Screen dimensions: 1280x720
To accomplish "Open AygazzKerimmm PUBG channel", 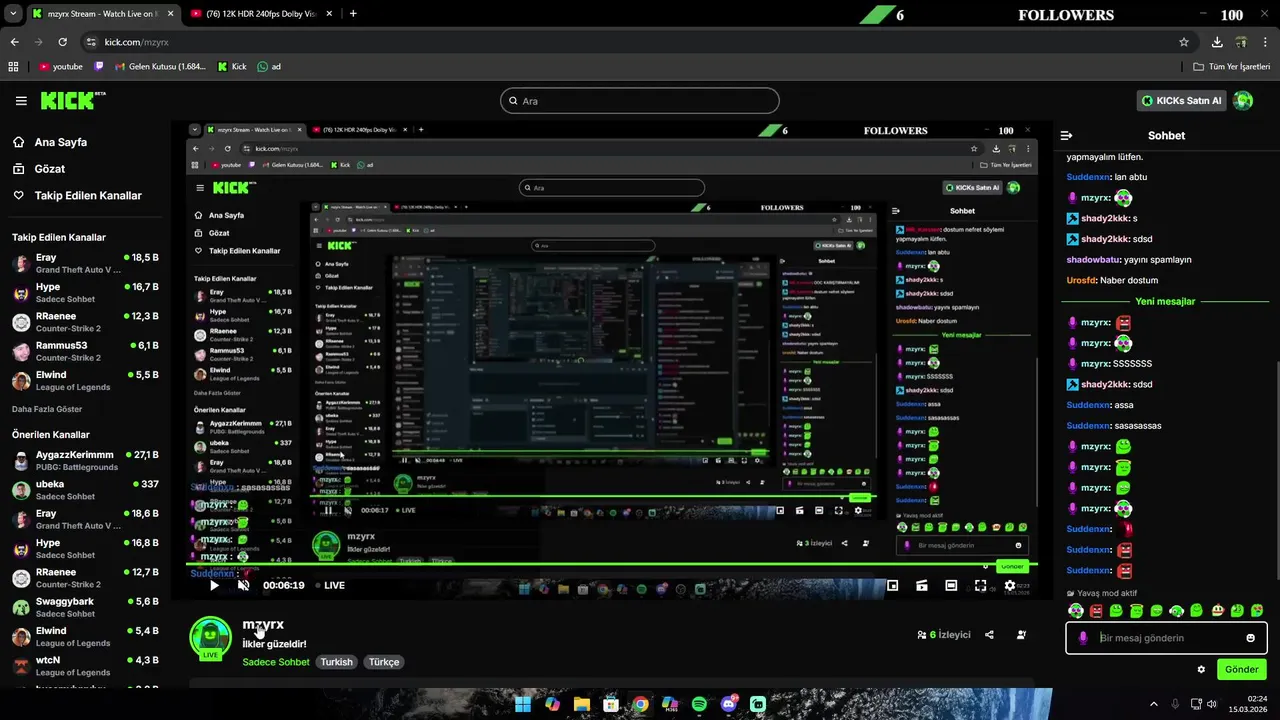I will click(84, 460).
